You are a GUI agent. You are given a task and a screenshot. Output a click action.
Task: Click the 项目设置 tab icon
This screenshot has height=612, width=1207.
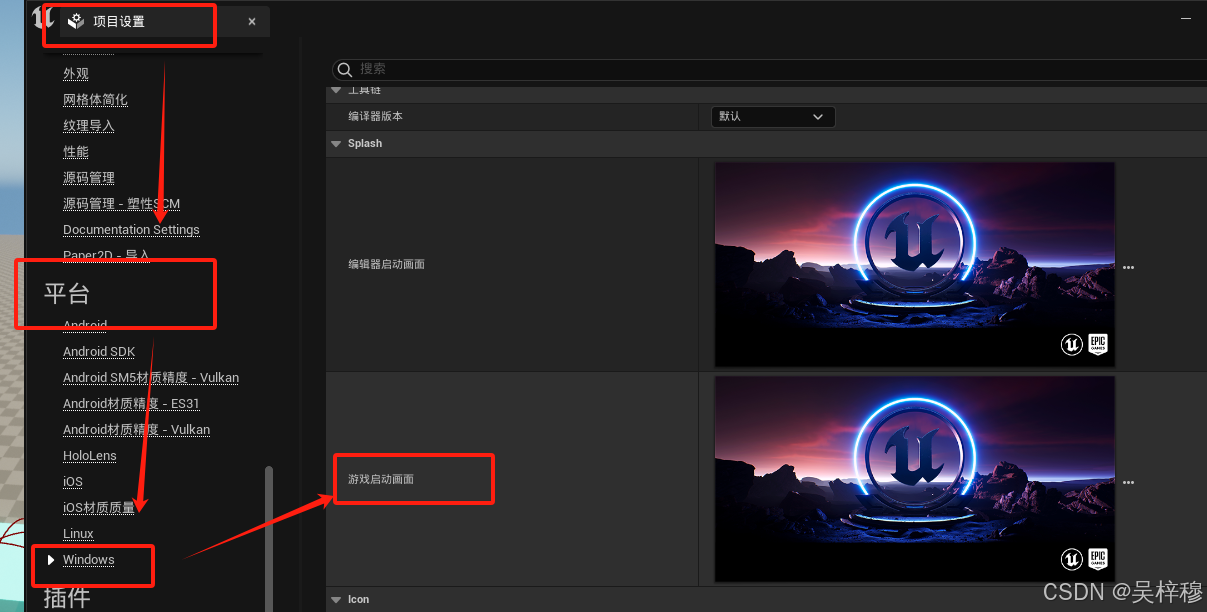pos(76,21)
